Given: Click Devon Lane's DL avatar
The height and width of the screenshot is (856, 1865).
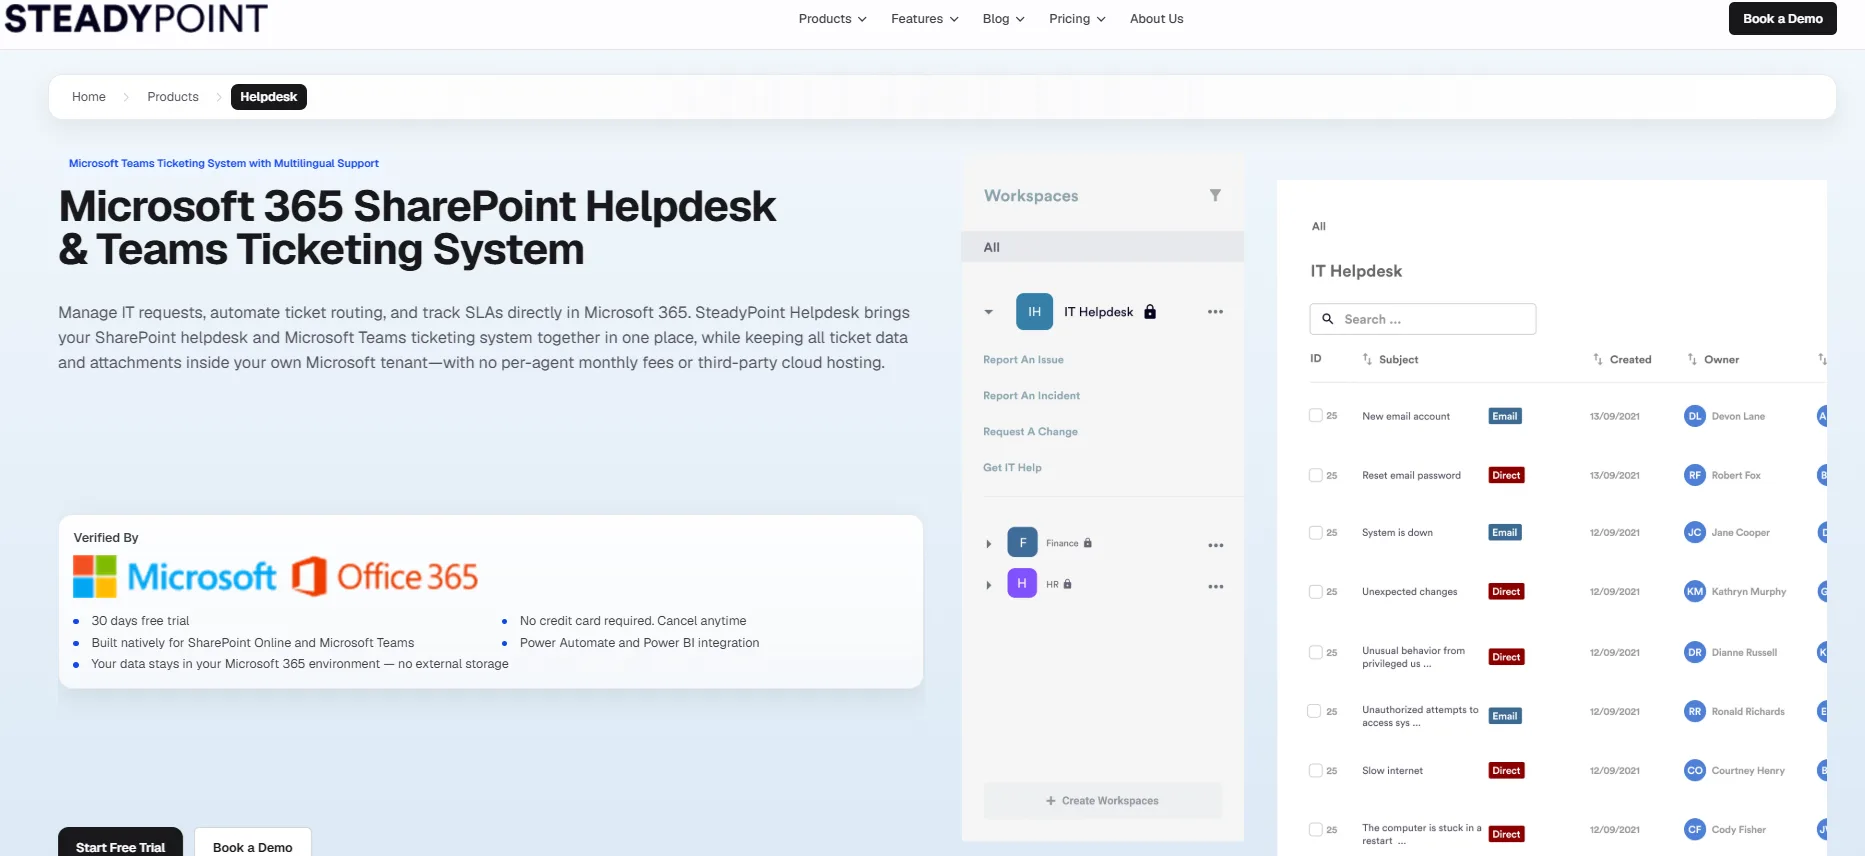Looking at the screenshot, I should (1694, 416).
